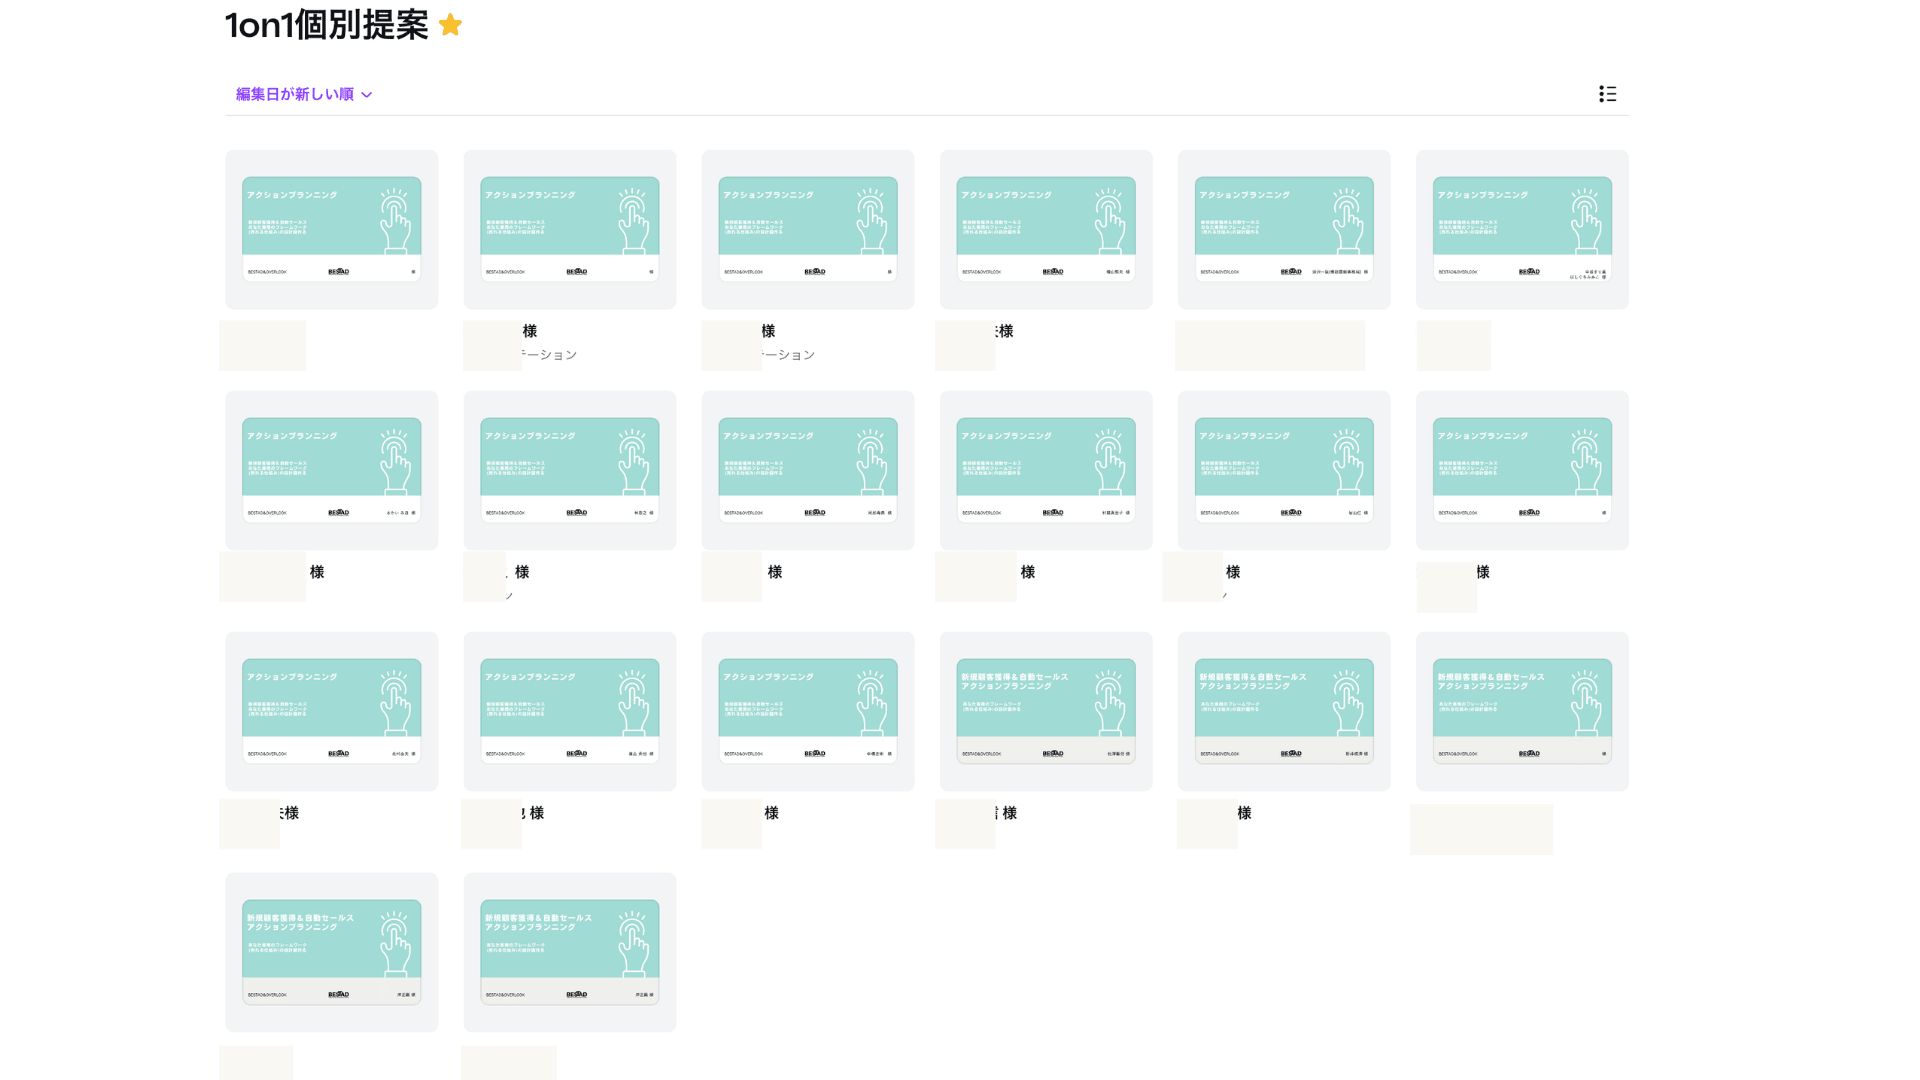Open first thumbnail in the third row

(x=332, y=711)
